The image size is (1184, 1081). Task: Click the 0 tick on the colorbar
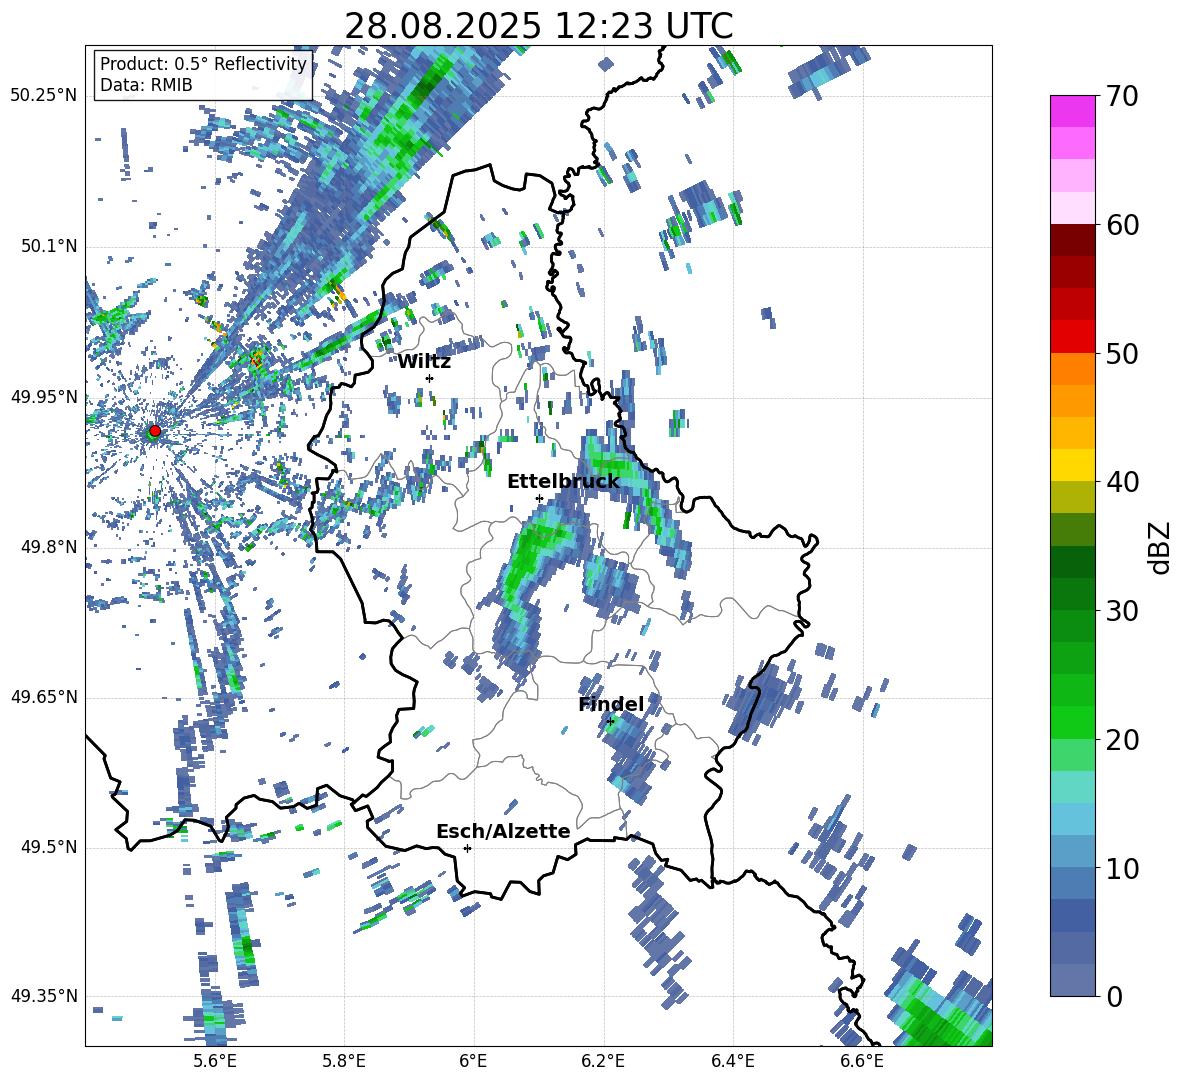pyautogui.click(x=1114, y=996)
